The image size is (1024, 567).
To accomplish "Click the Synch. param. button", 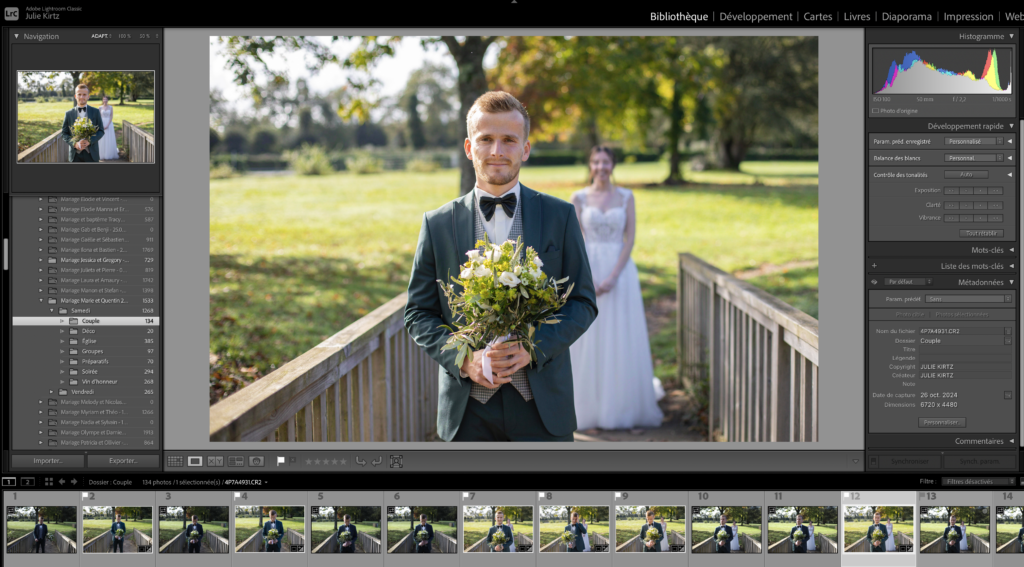I will tap(979, 461).
